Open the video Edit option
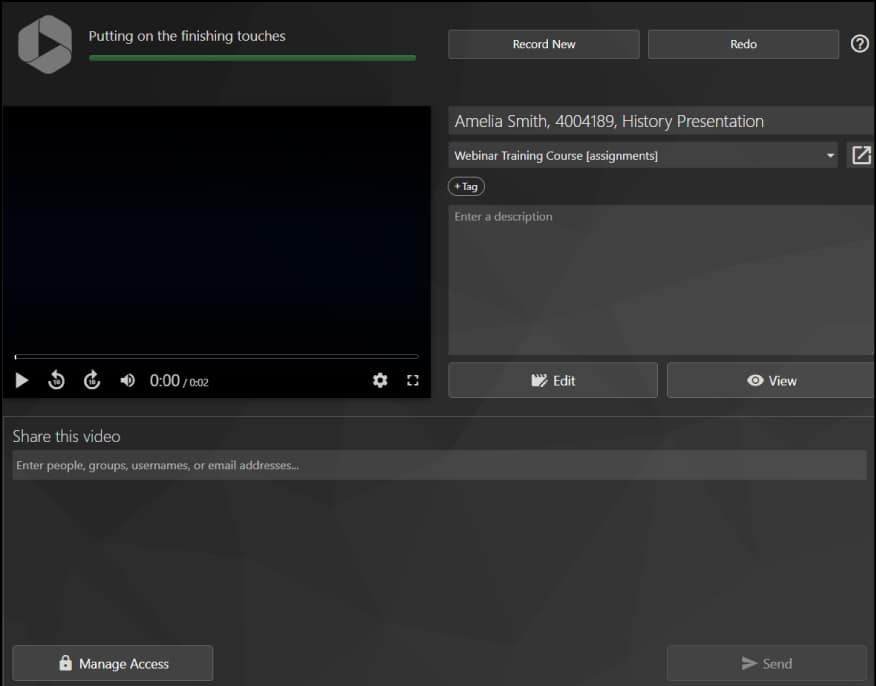Viewport: 876px width, 686px height. coord(553,380)
